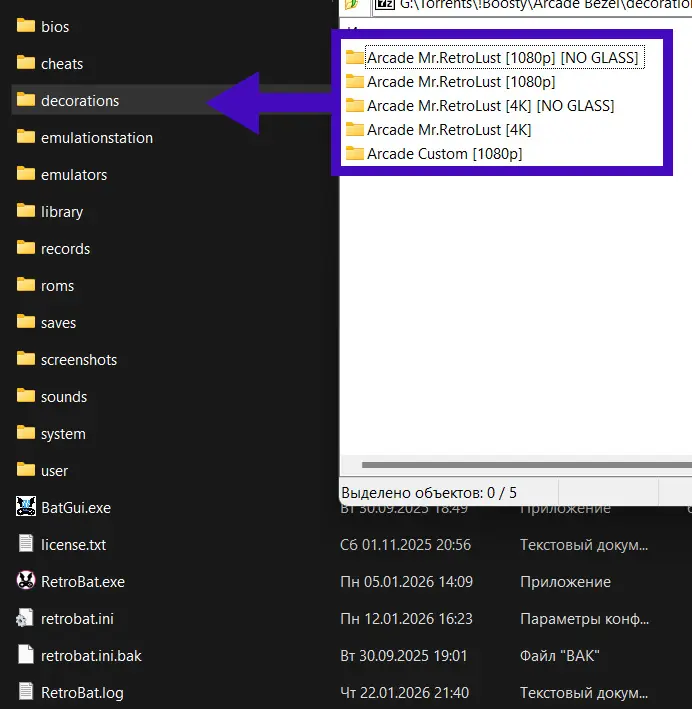Open the system folder
Screen dimensions: 692x709
pyautogui.click(x=62, y=434)
